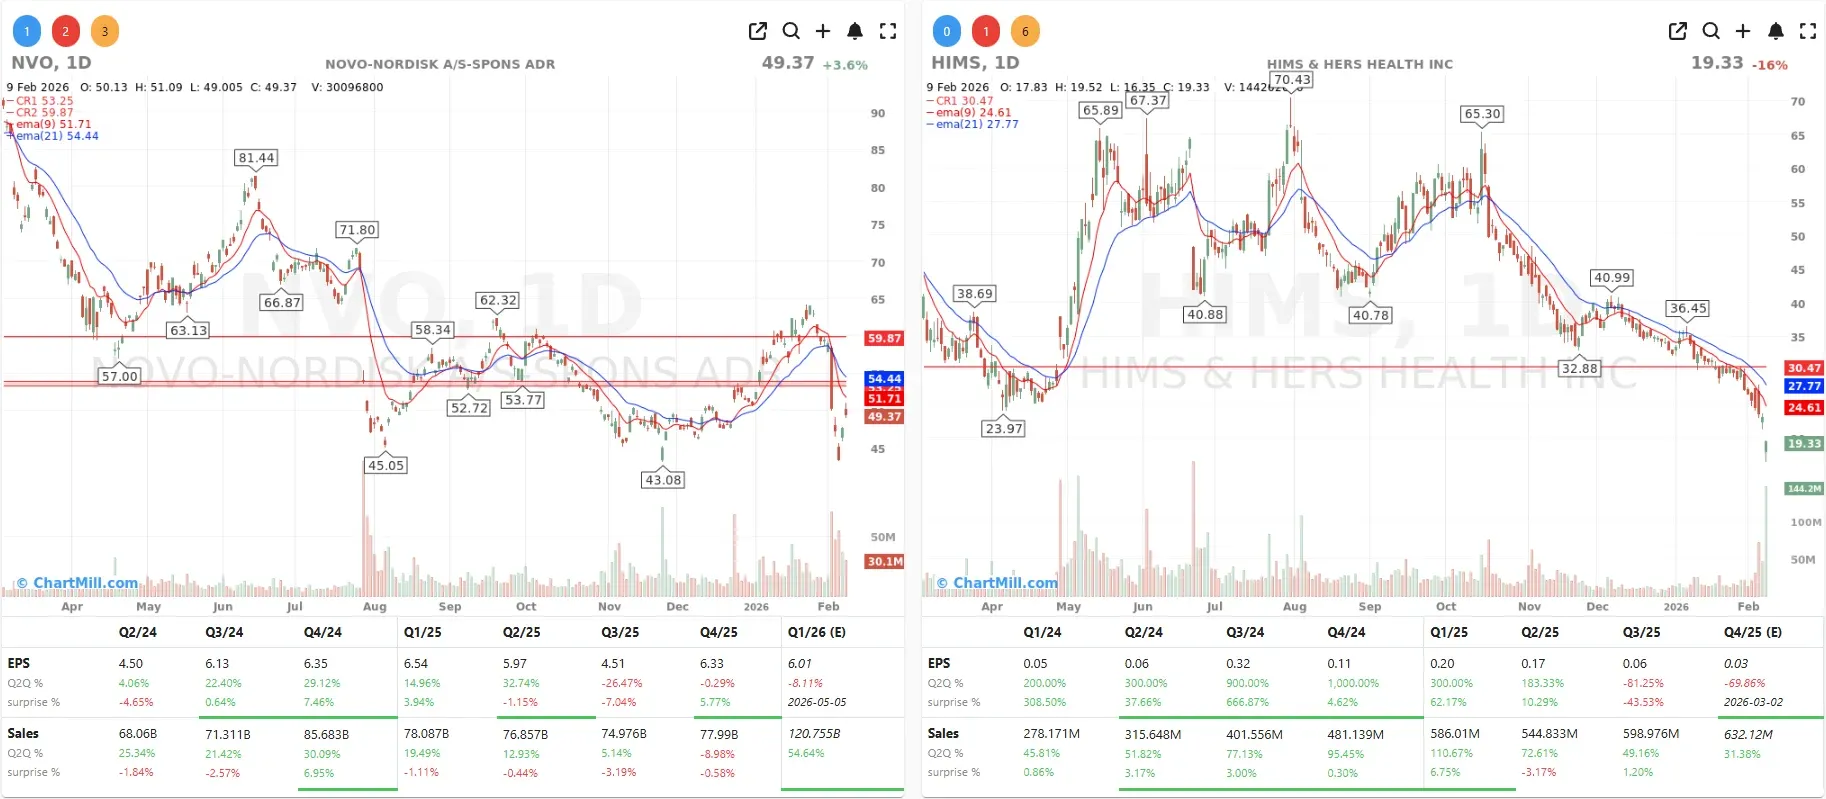Click the NVO, 1D ticker title

[51, 63]
